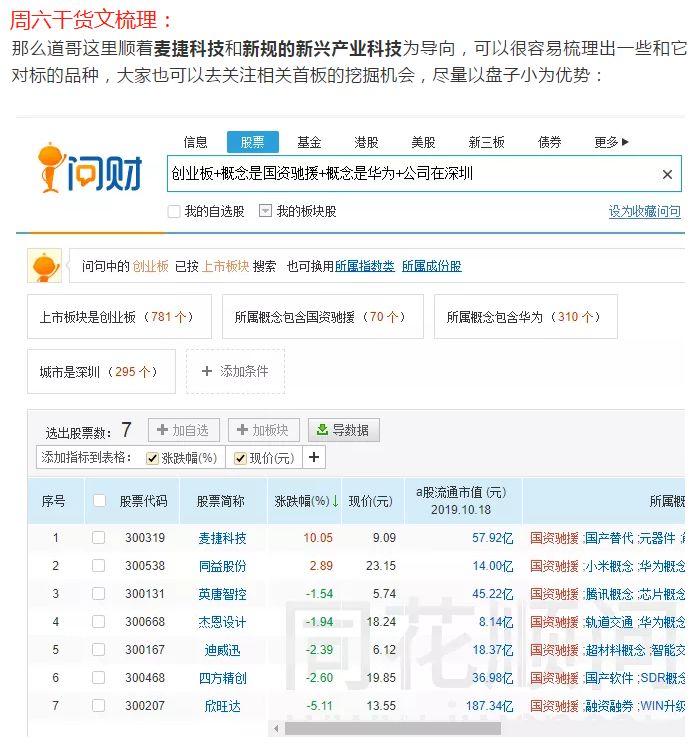Click the 股票代码 column header
The image size is (699, 745).
click(x=143, y=501)
